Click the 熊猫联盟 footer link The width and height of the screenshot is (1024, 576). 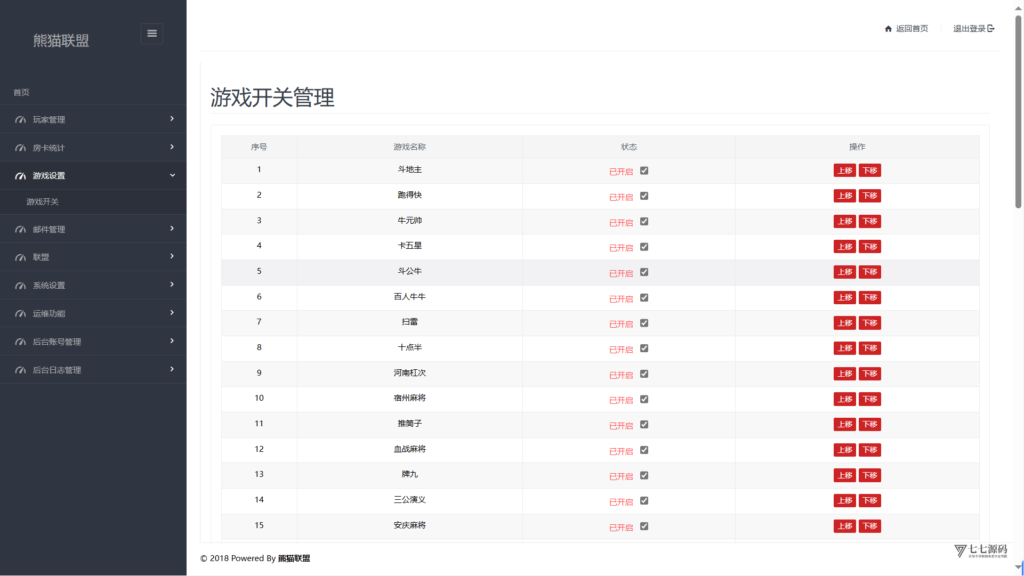(x=294, y=558)
